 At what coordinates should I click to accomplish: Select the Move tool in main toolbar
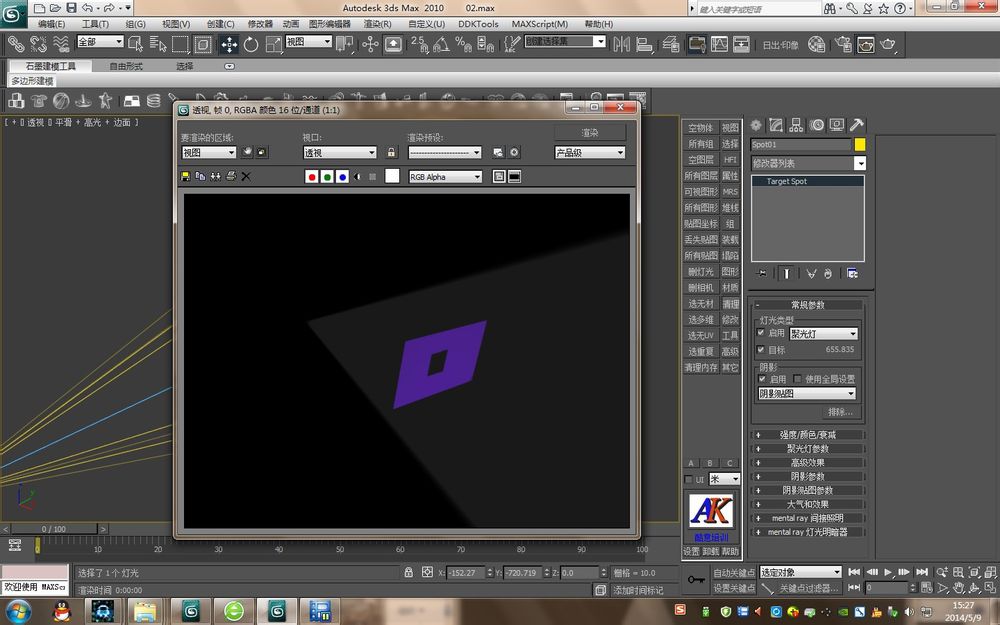click(228, 44)
